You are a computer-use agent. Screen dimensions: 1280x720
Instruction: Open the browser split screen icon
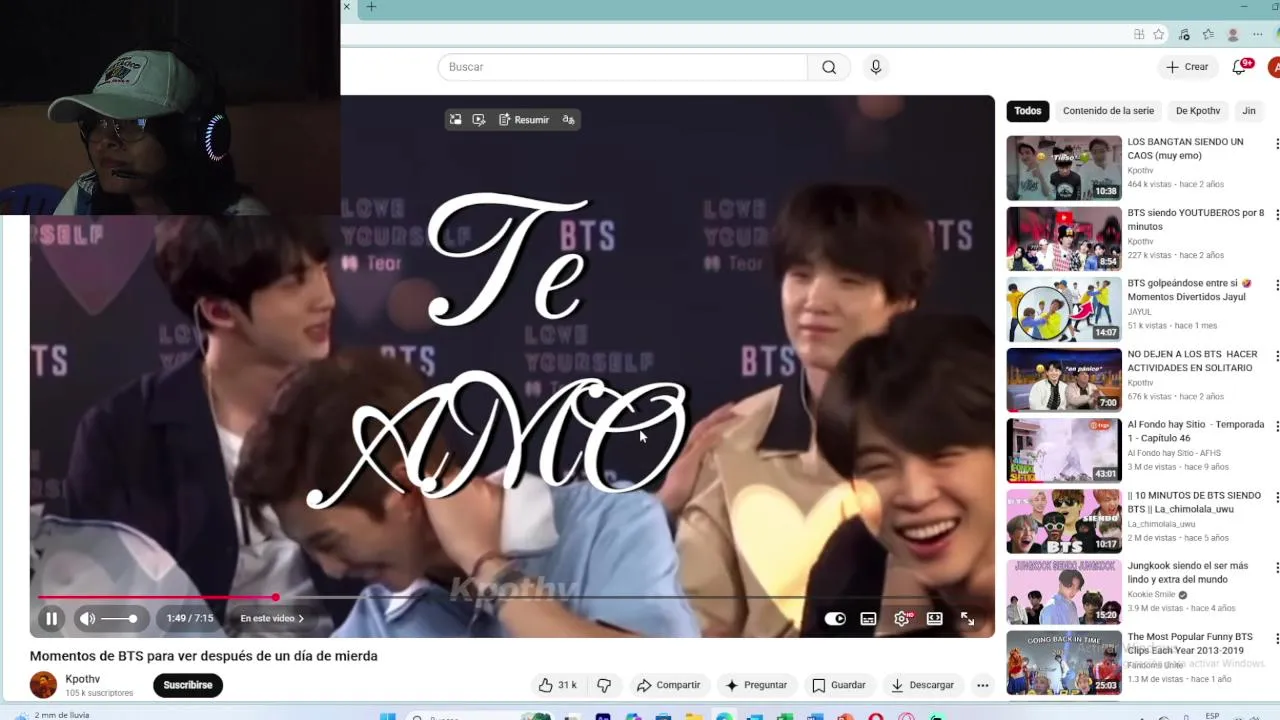pyautogui.click(x=1138, y=34)
